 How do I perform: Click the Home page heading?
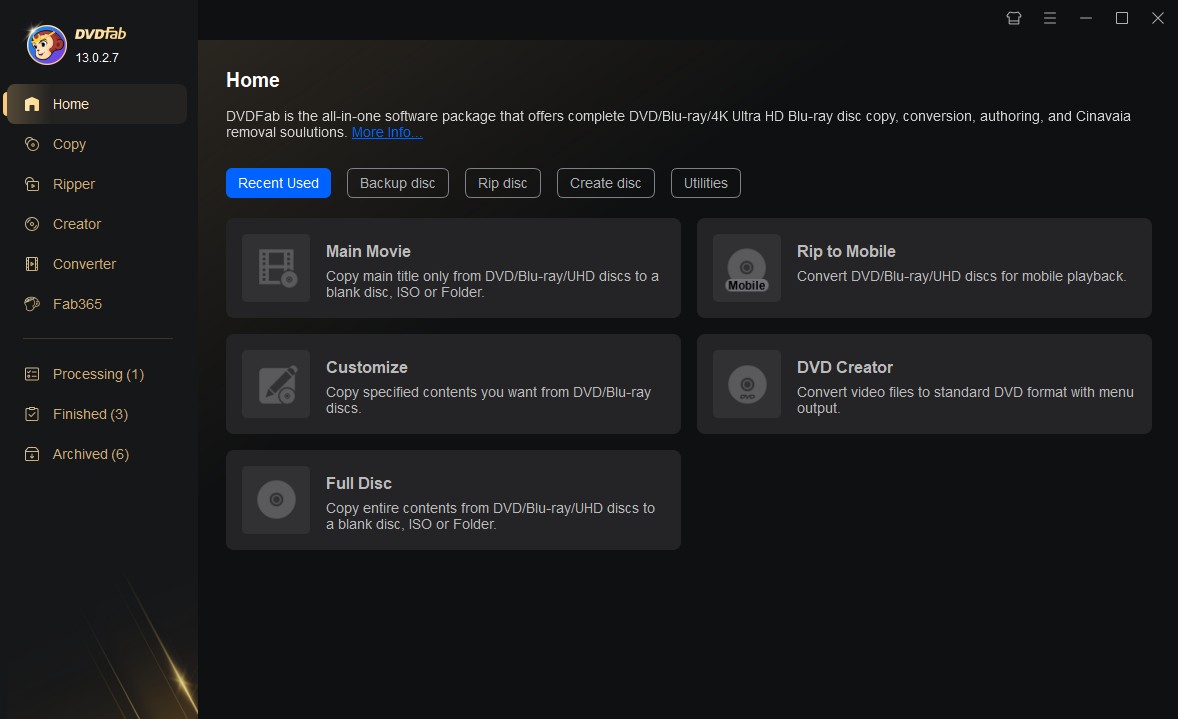tap(252, 80)
